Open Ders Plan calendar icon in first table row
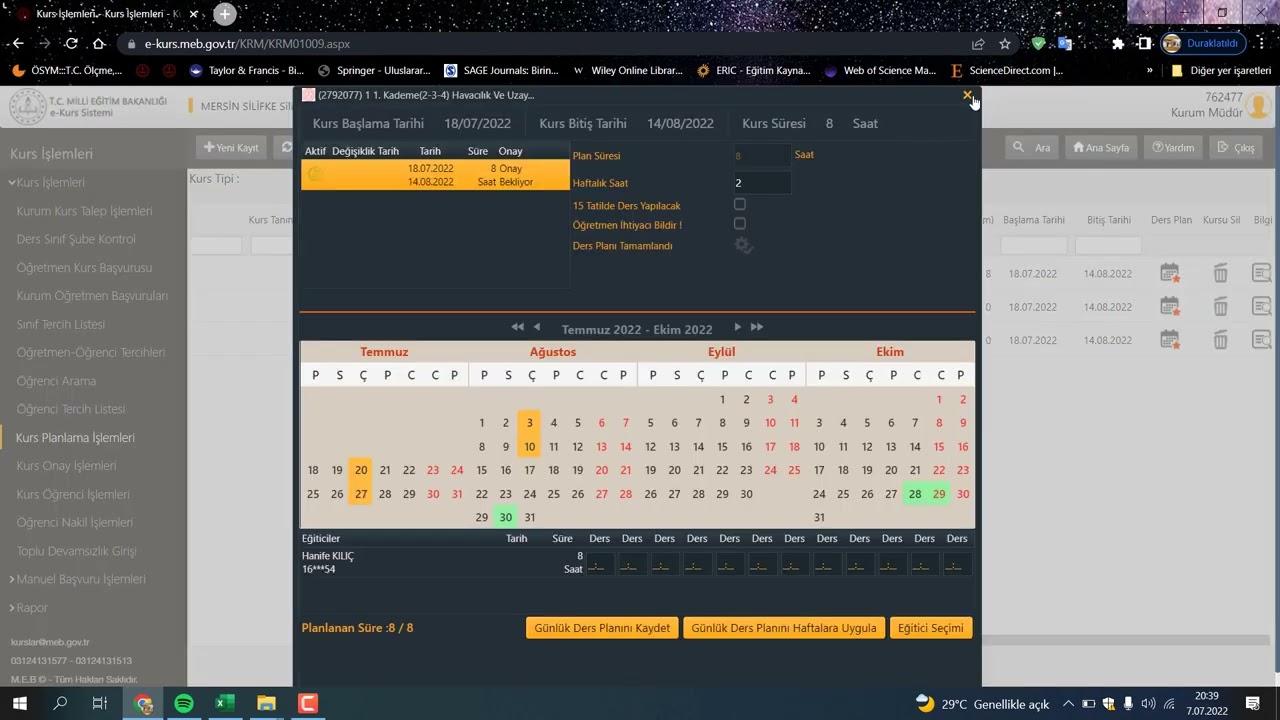This screenshot has height=720, width=1280. click(1169, 273)
